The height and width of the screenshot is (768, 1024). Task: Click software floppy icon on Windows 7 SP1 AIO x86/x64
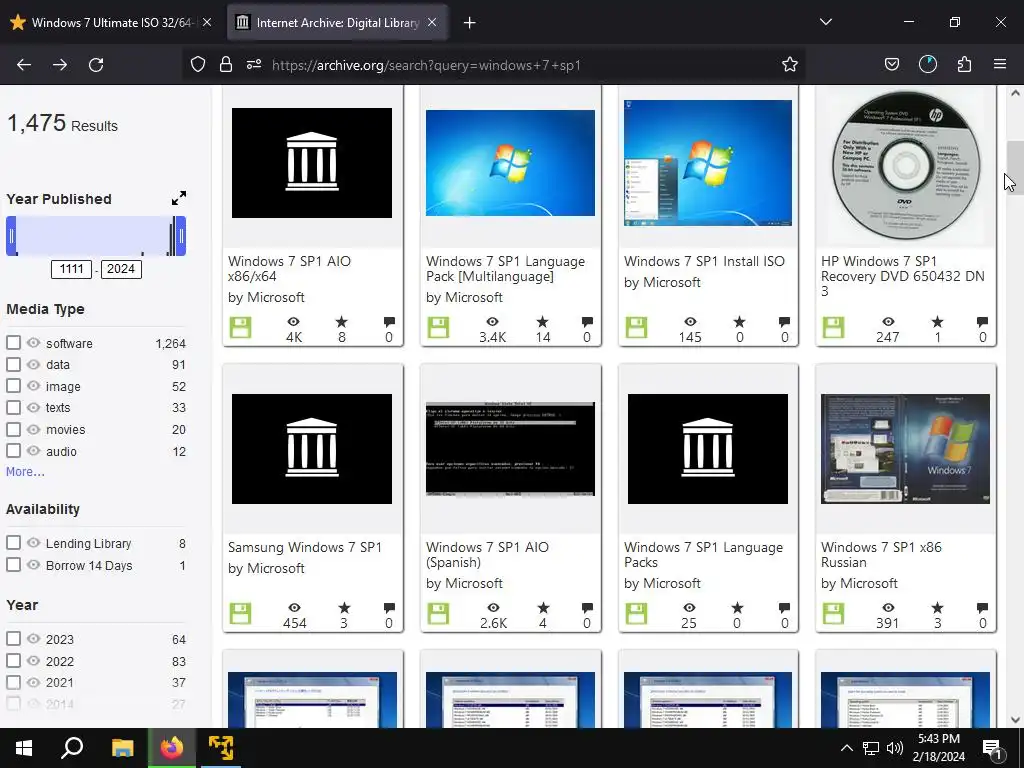(240, 327)
